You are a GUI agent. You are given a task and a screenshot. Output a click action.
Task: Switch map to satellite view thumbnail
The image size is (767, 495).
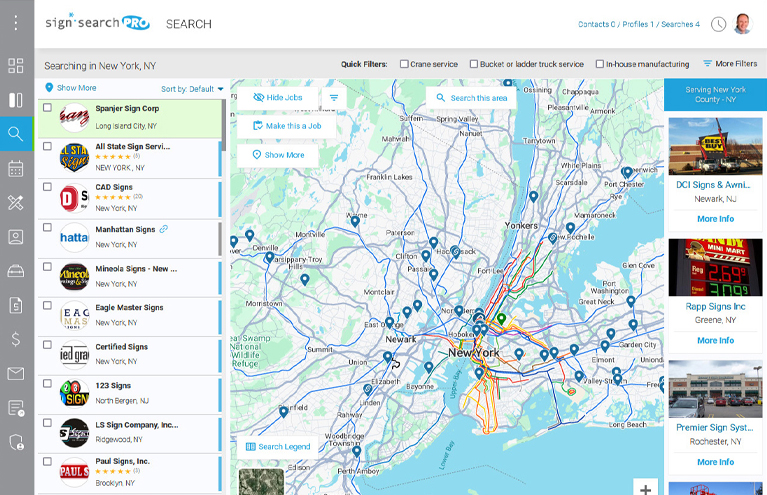coord(261,482)
